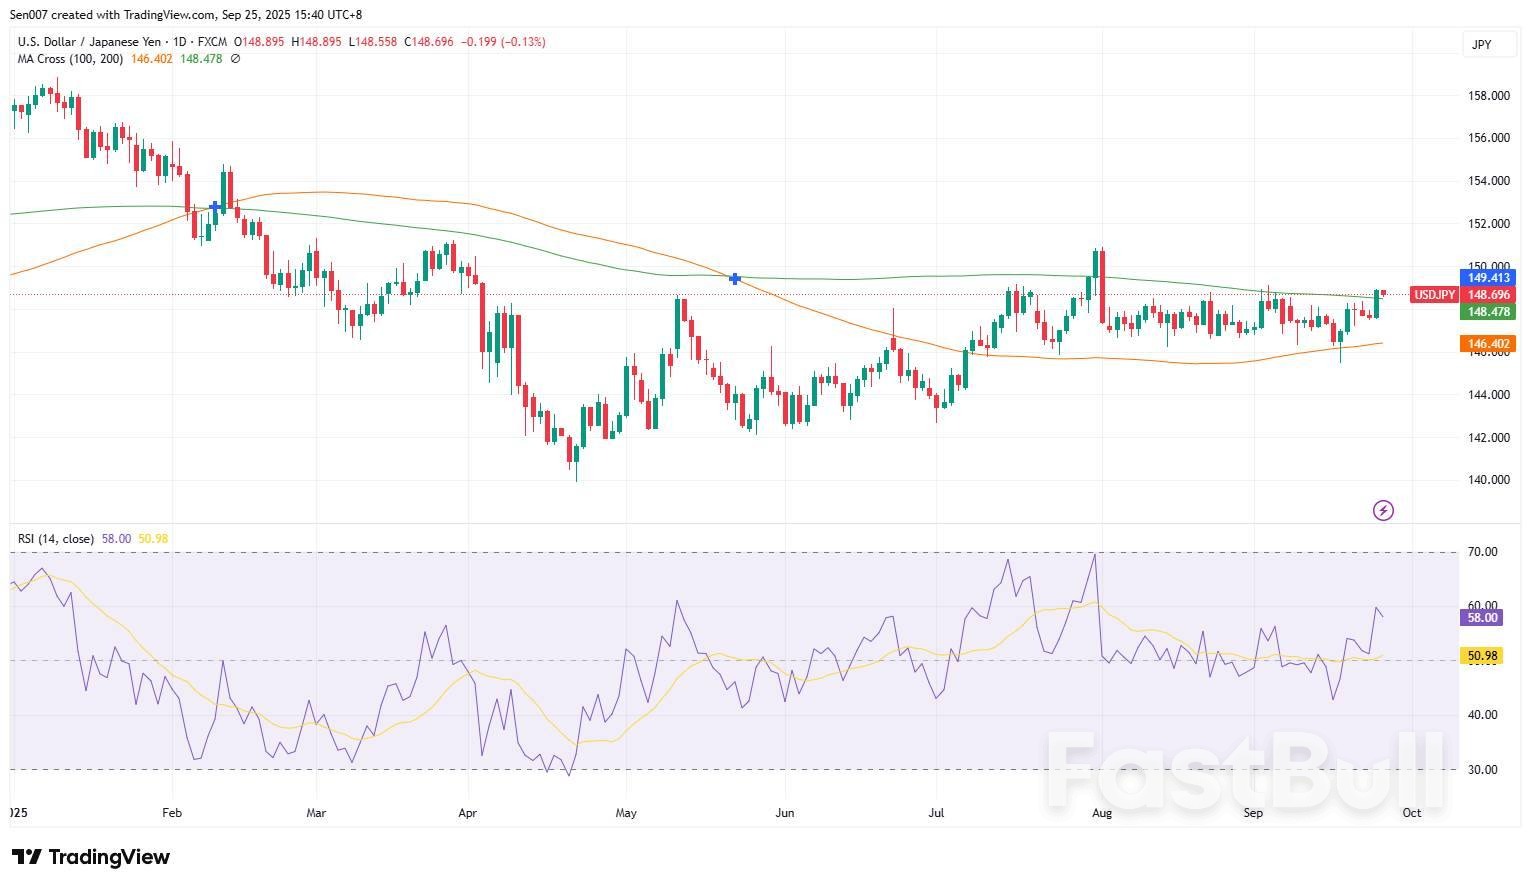Click the RSI (14, close) indicator legend
1531x887 pixels.
click(56, 539)
